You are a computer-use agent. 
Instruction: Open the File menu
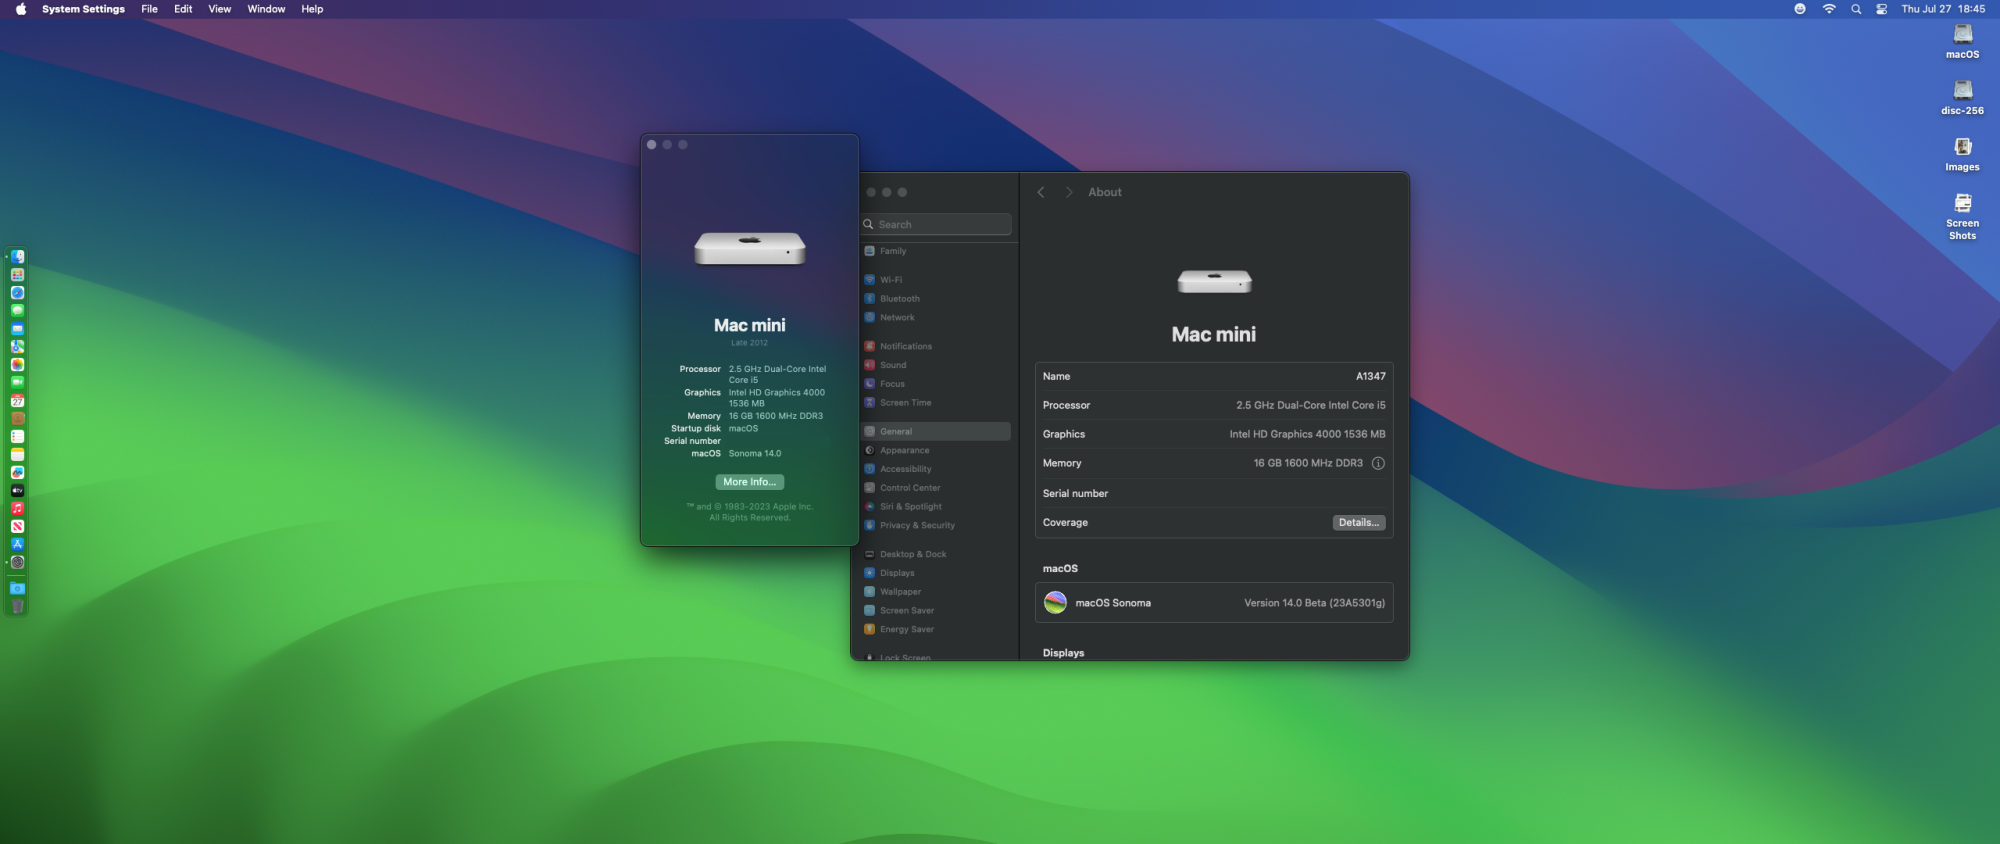(x=150, y=9)
